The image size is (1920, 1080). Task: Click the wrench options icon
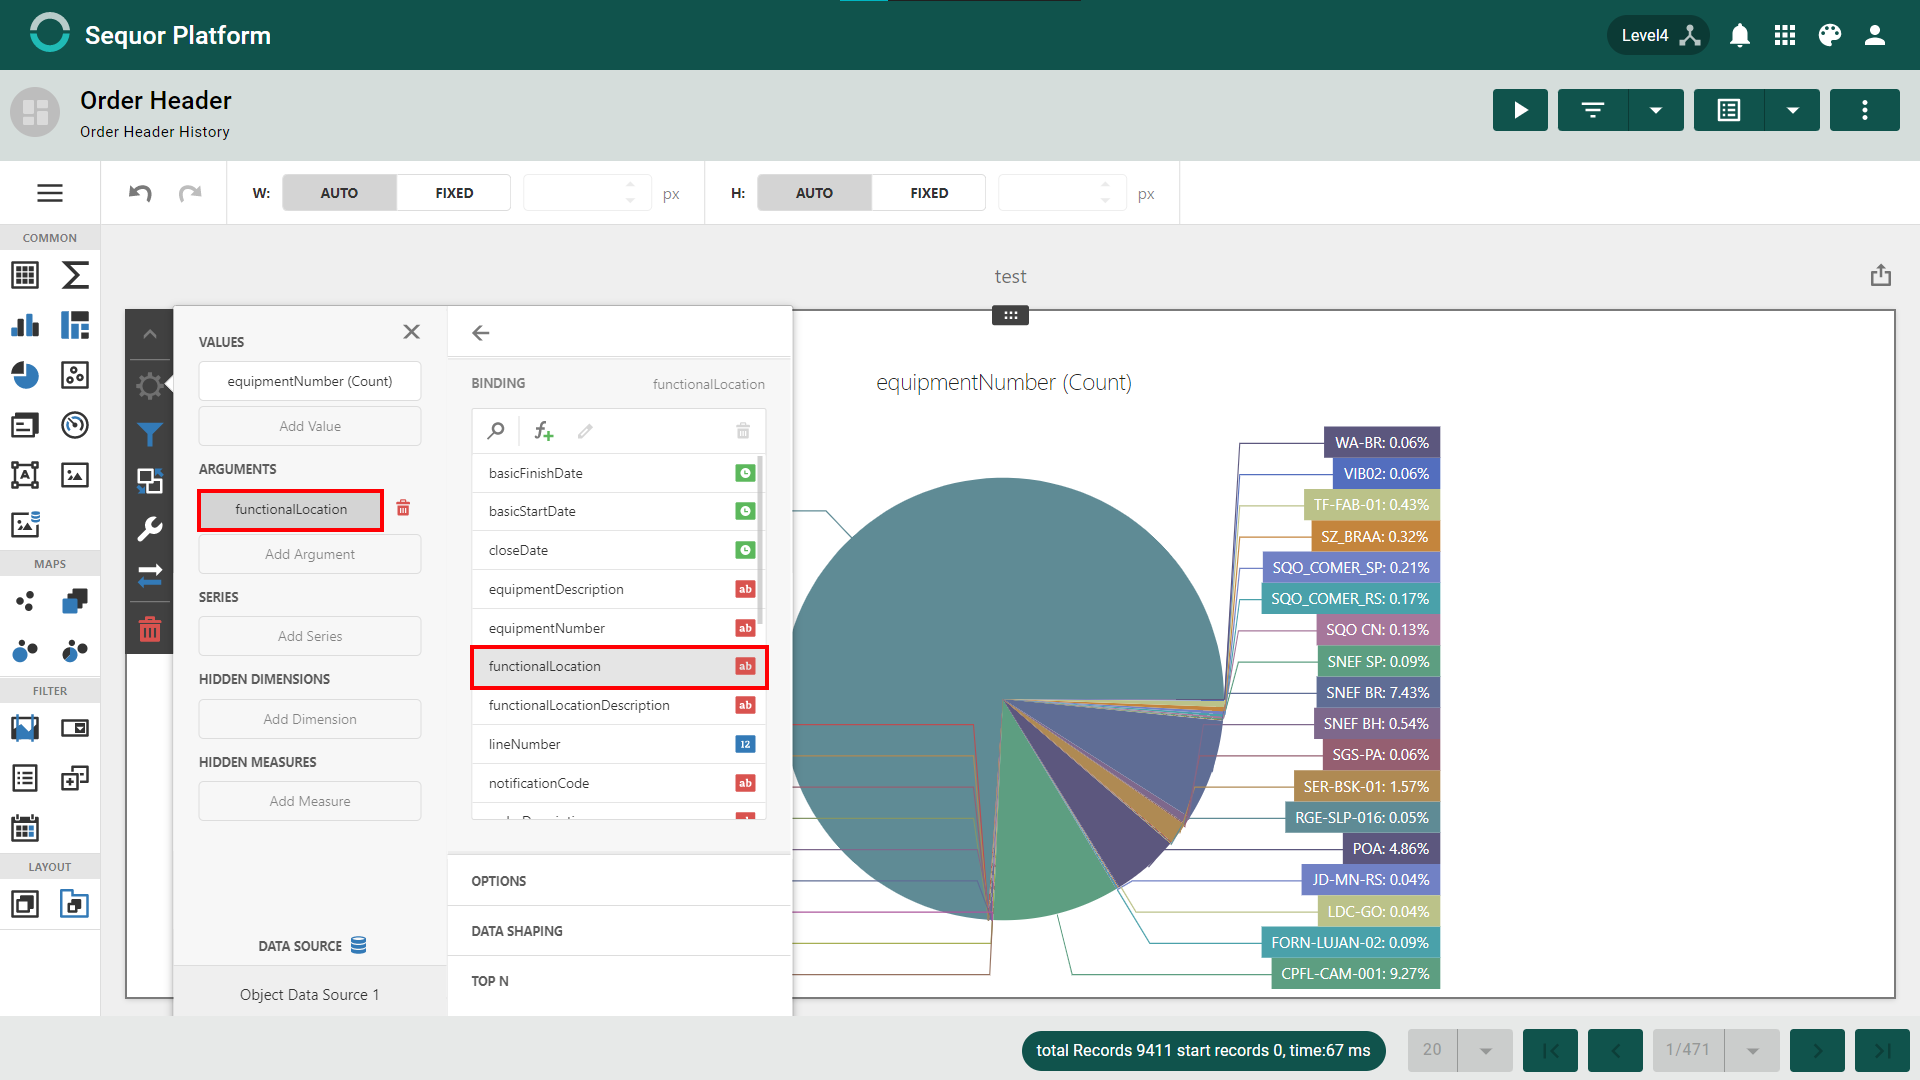tap(150, 528)
